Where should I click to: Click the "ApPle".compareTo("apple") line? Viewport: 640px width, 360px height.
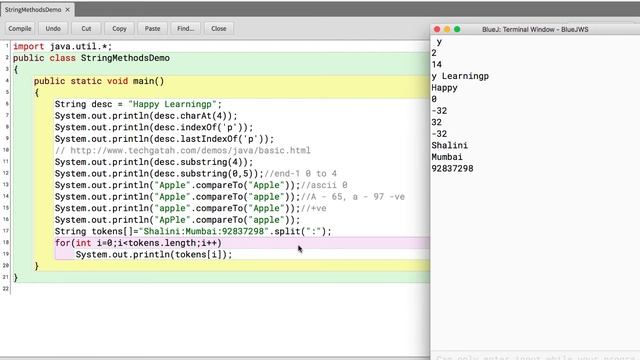point(178,220)
